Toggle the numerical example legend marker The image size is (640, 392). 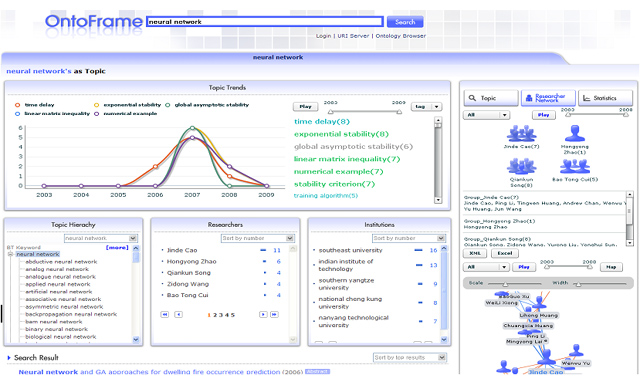[x=97, y=114]
